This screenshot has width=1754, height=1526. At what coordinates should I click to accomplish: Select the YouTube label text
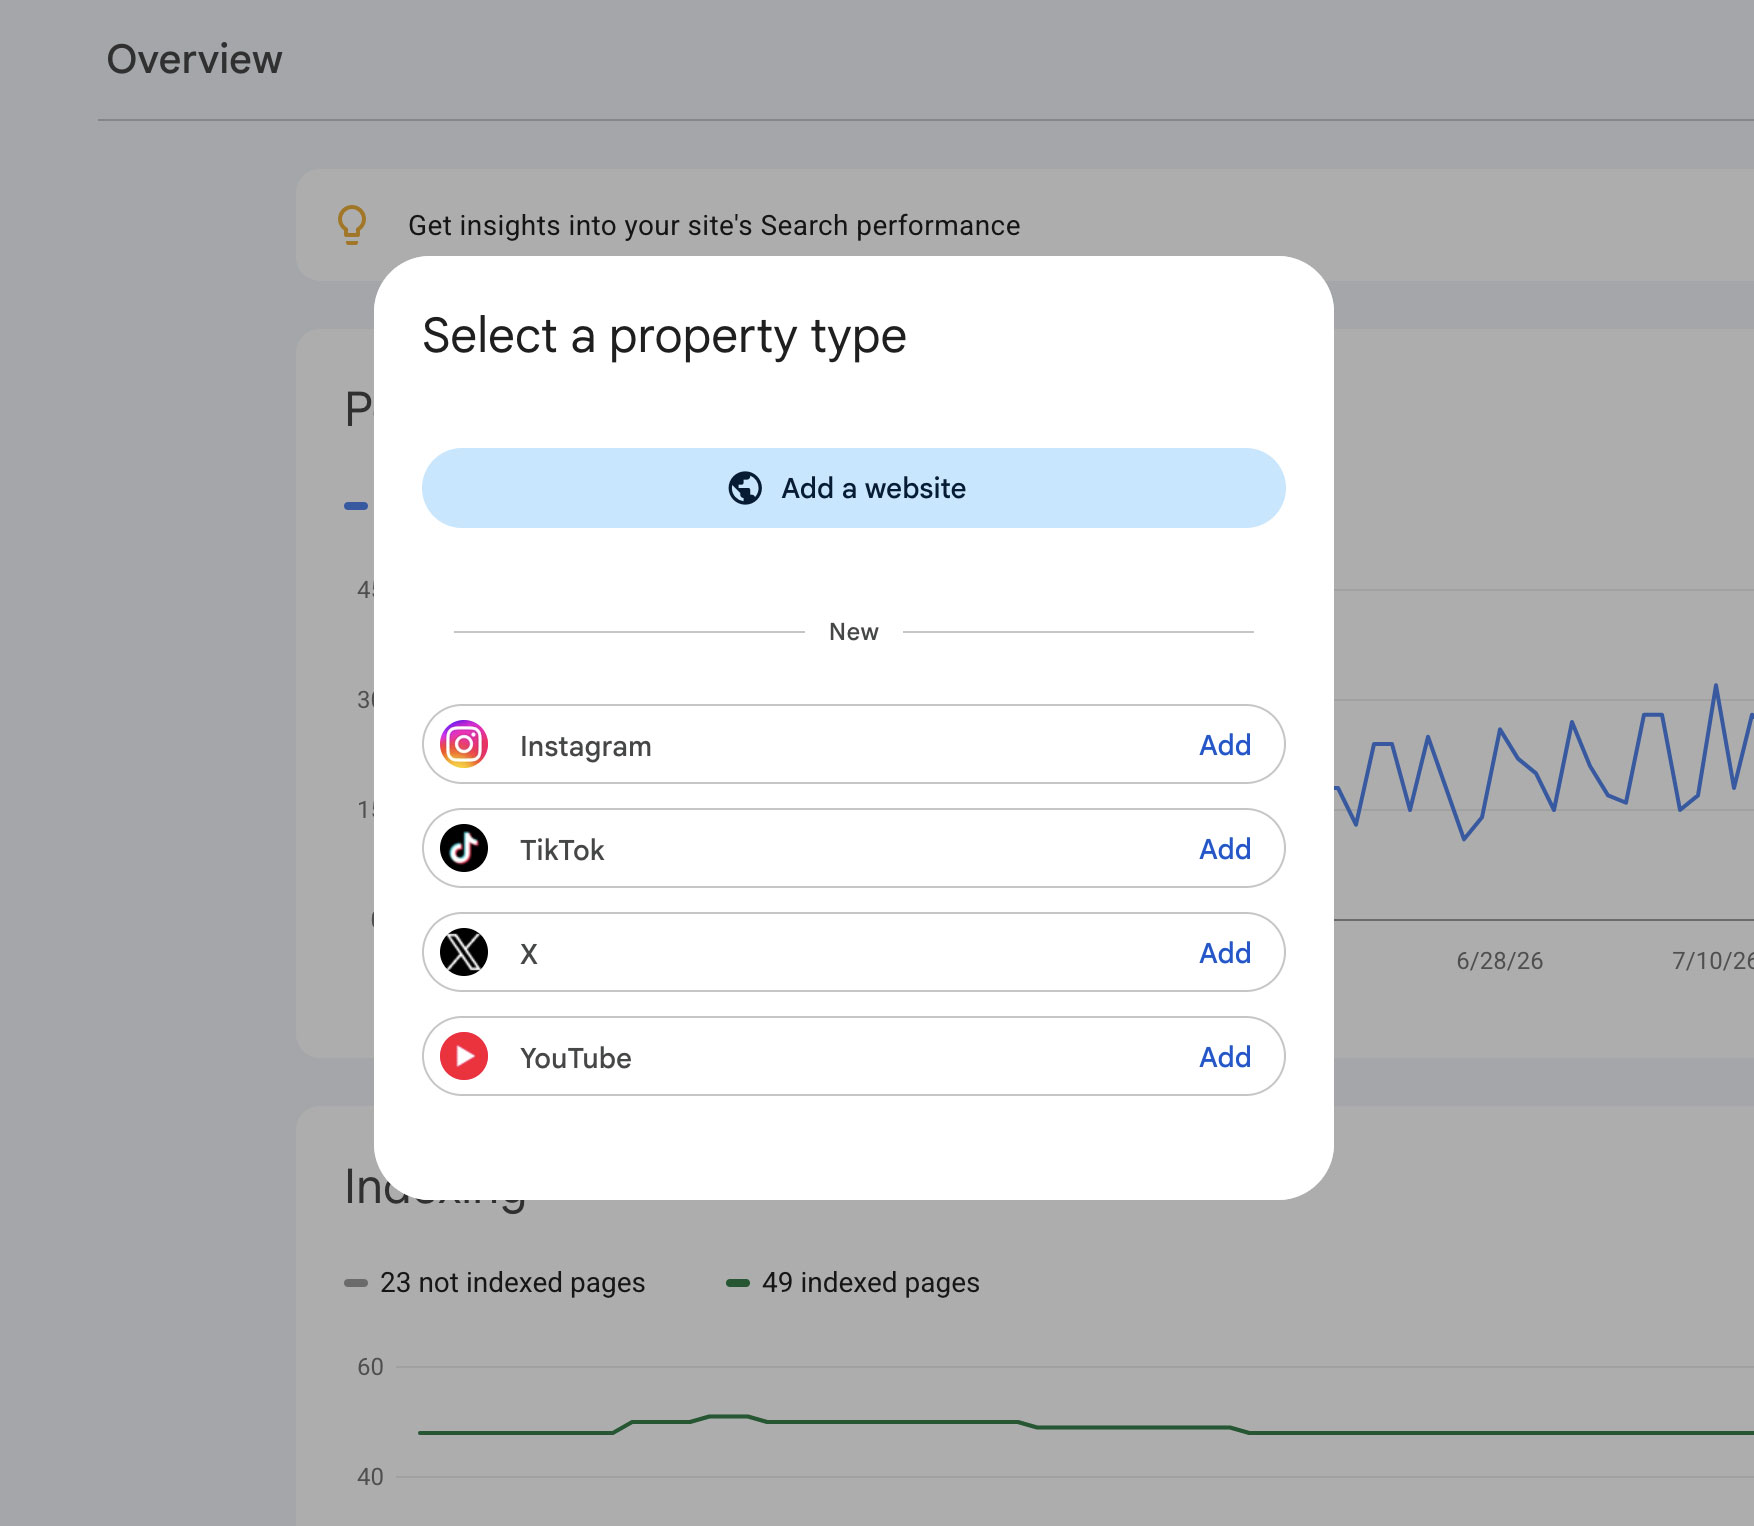pos(576,1058)
